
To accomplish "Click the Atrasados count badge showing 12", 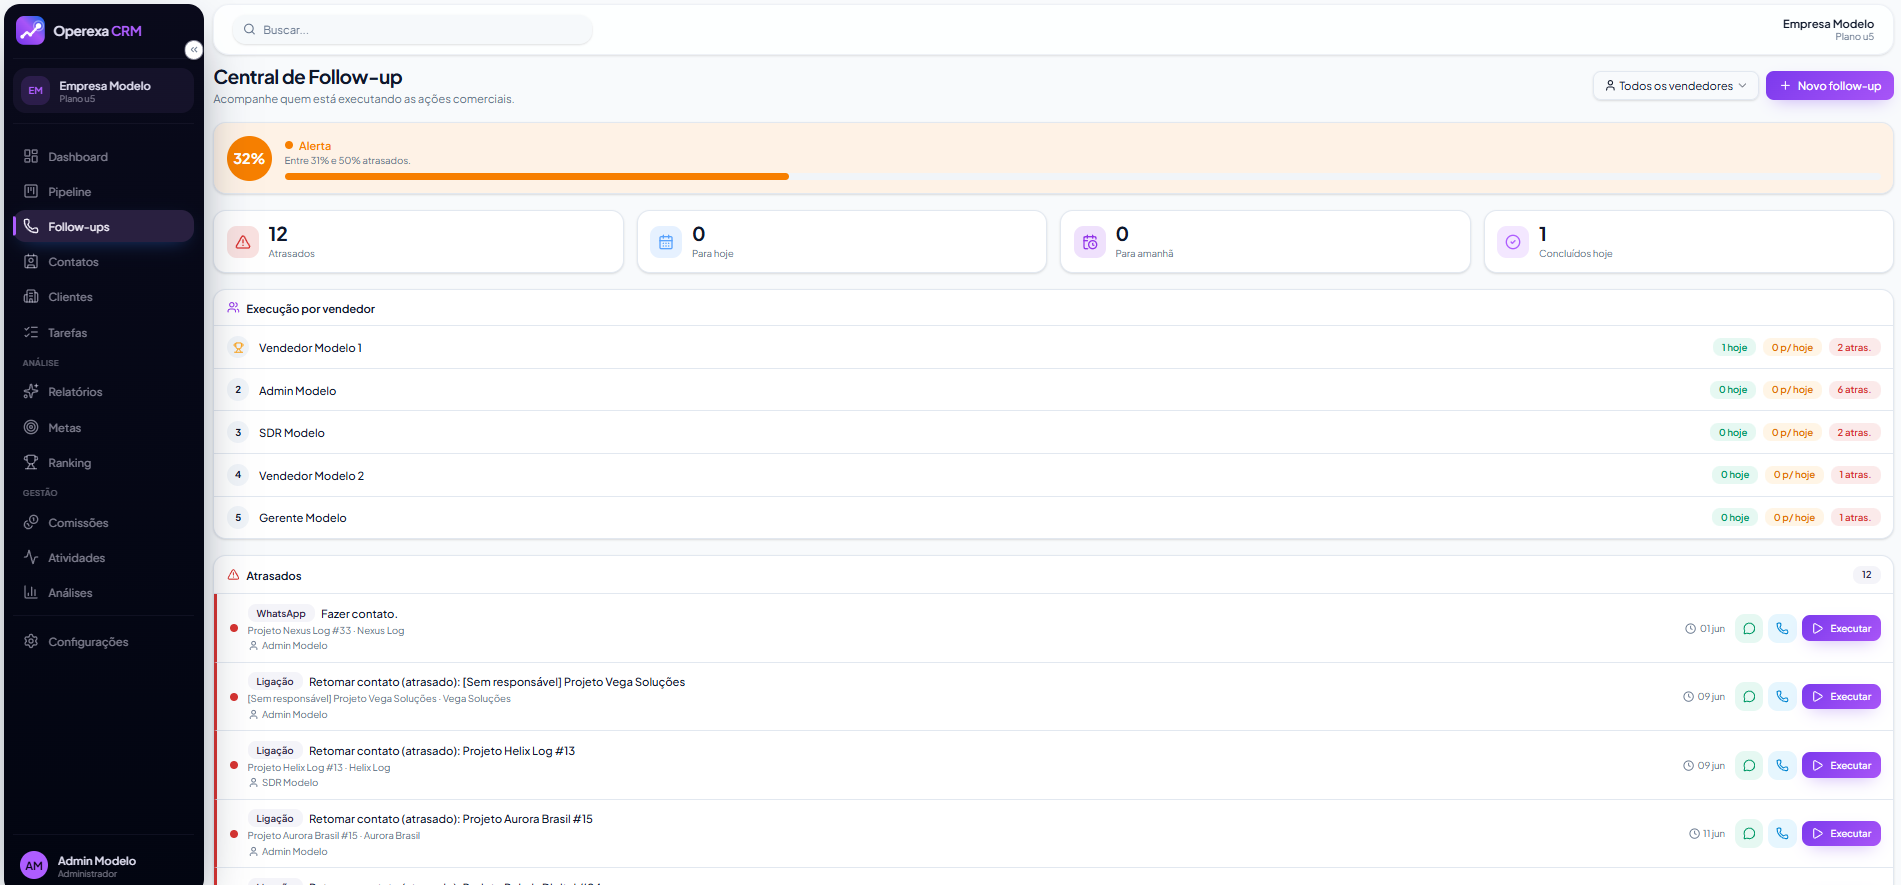I will tap(1866, 575).
